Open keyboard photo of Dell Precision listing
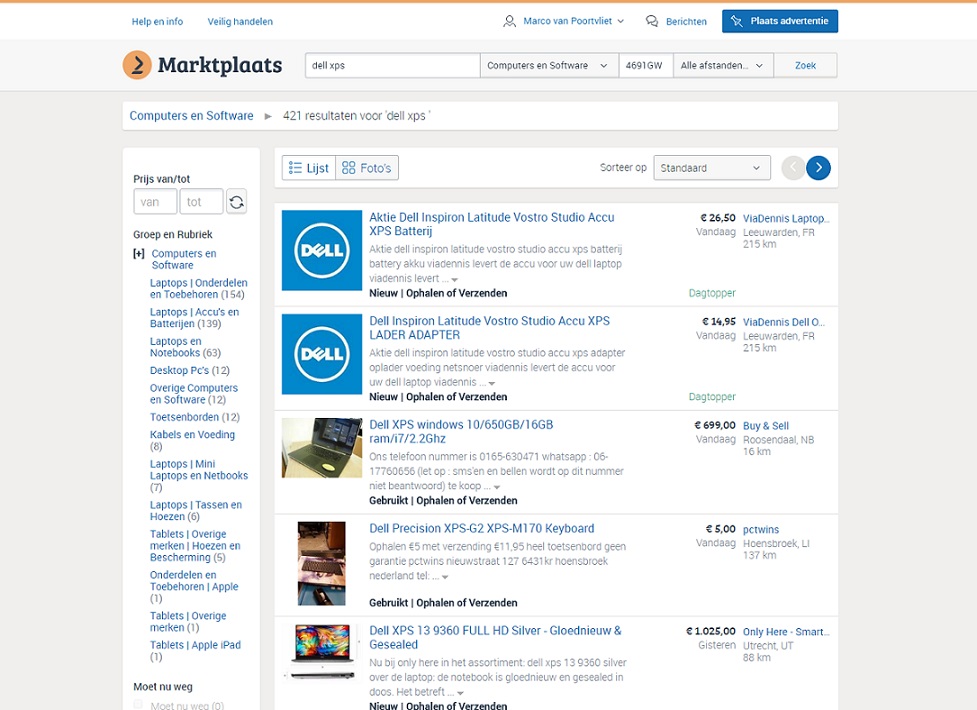 (x=322, y=564)
